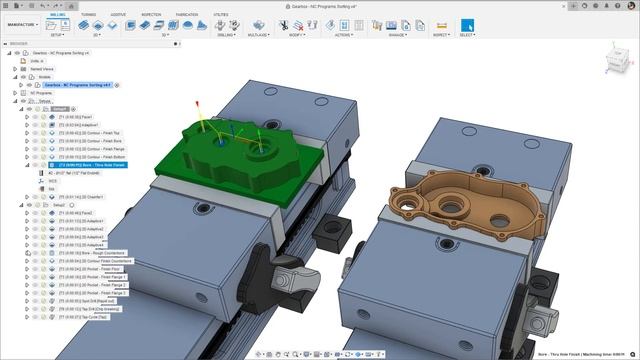This screenshot has height=360, width=640.
Task: Activate the blue Select tool icon
Action: (467, 25)
